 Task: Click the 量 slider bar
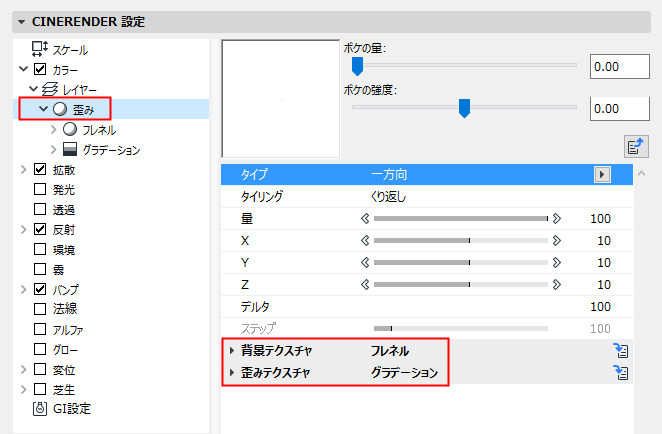pos(461,219)
